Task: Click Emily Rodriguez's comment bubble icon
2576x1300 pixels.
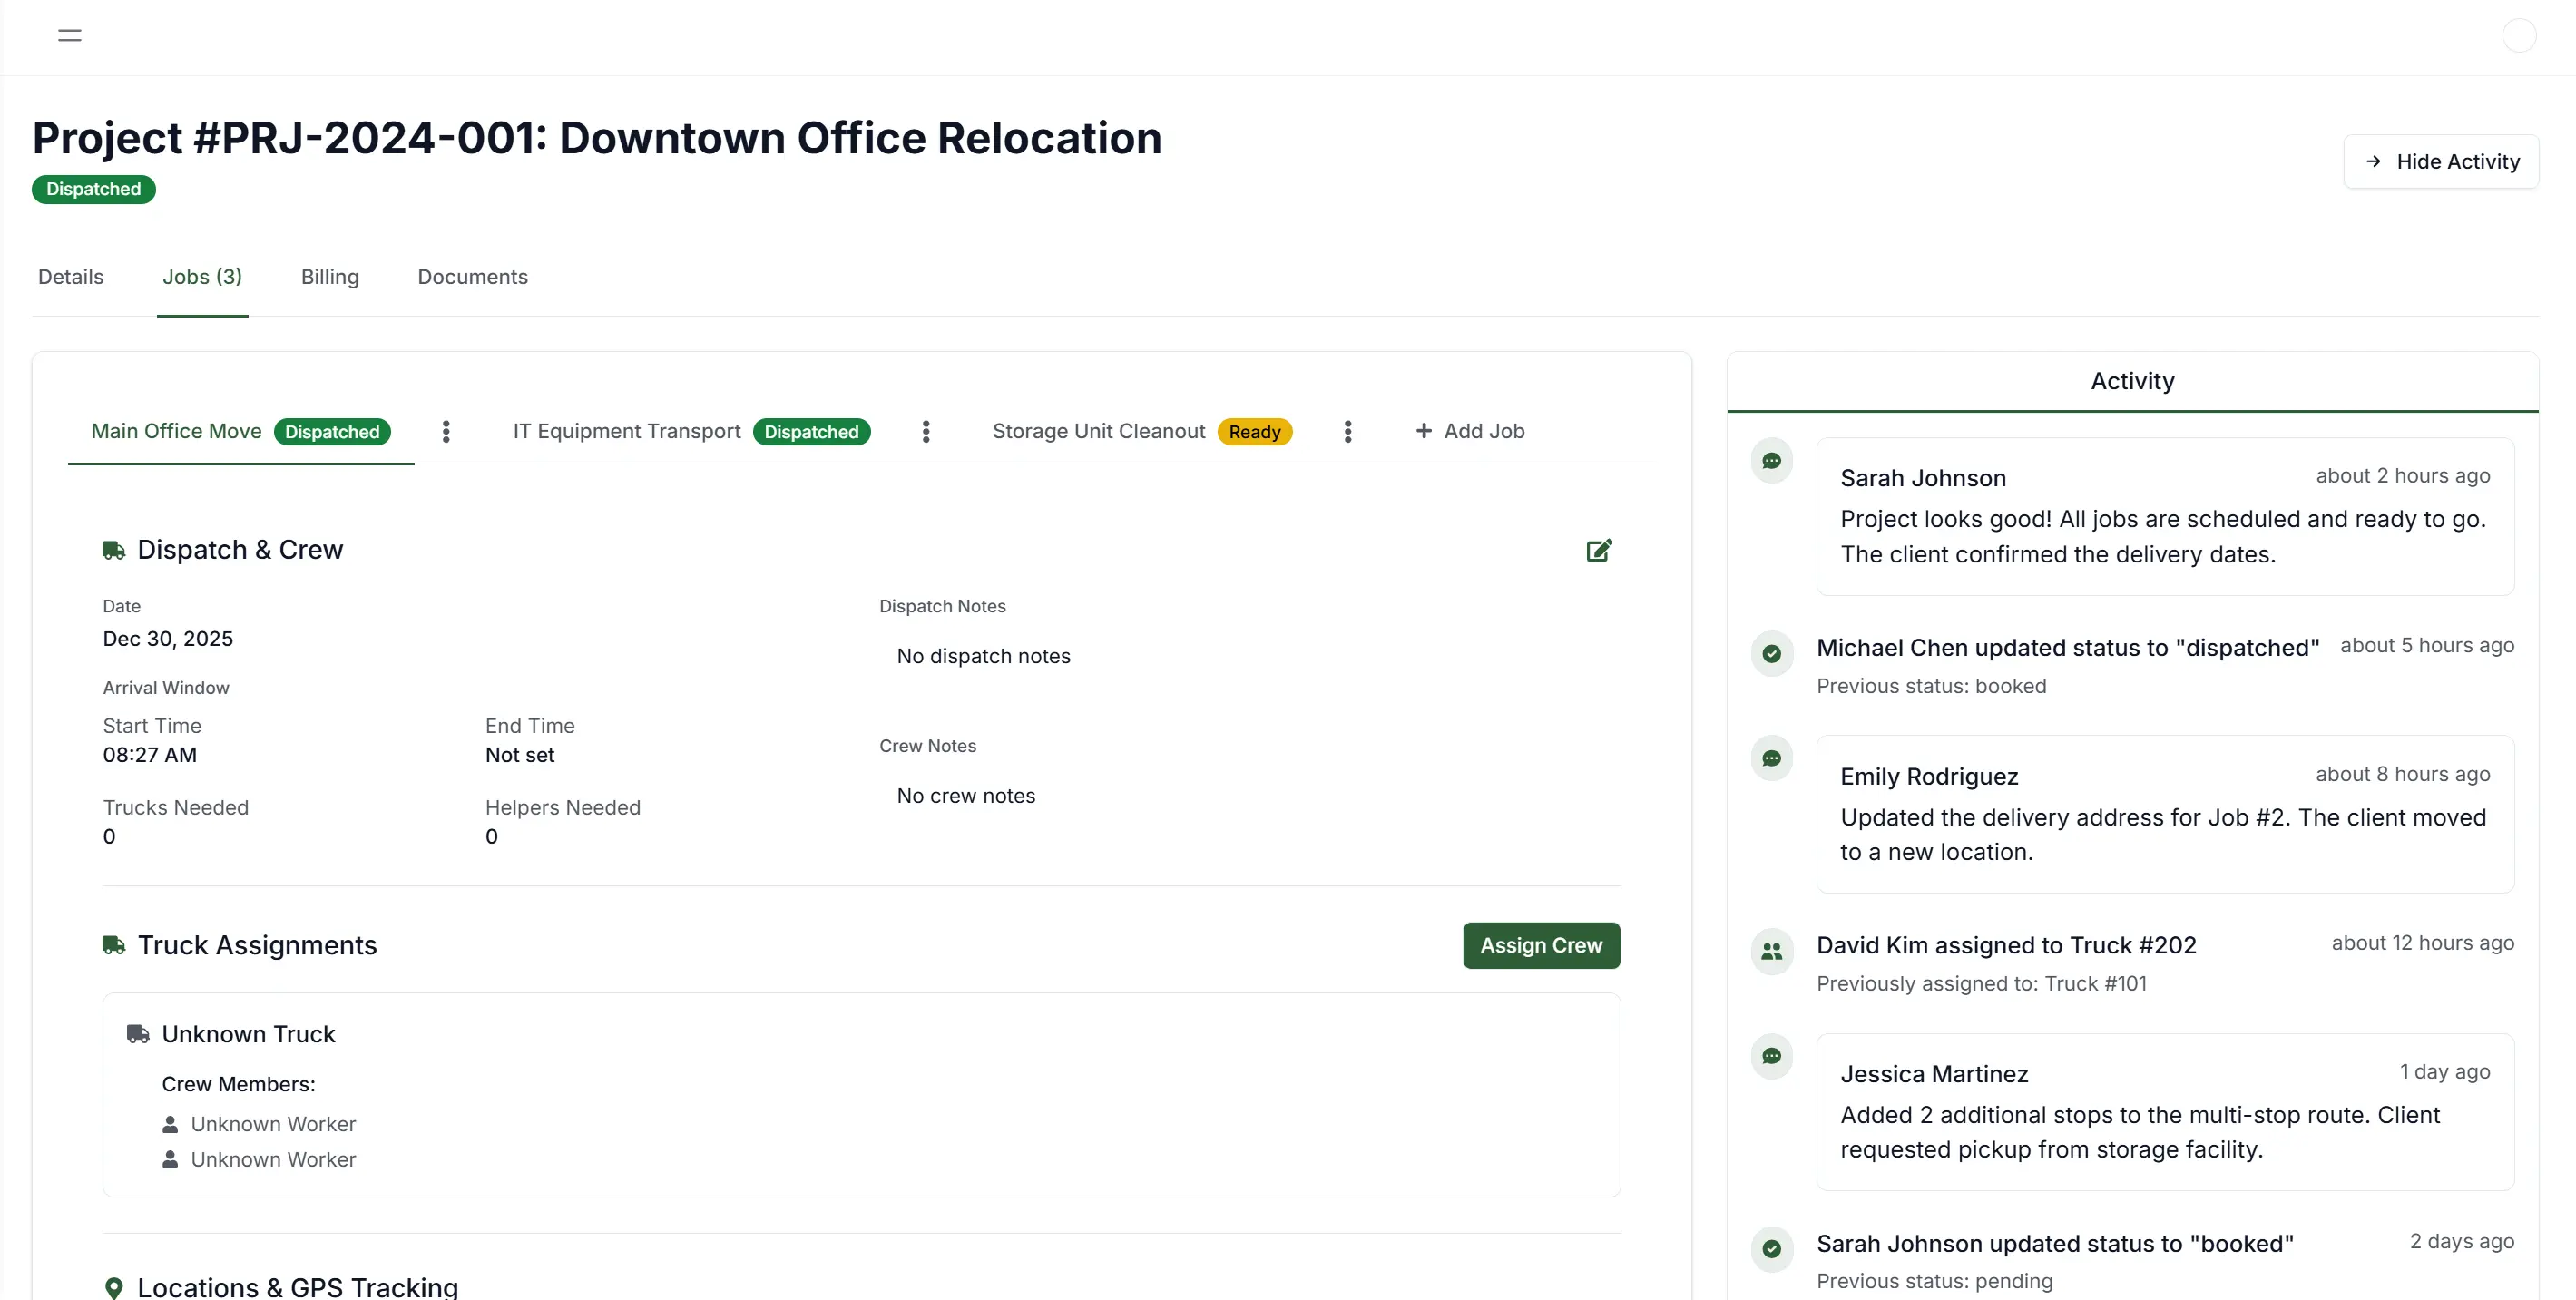Action: (1771, 759)
